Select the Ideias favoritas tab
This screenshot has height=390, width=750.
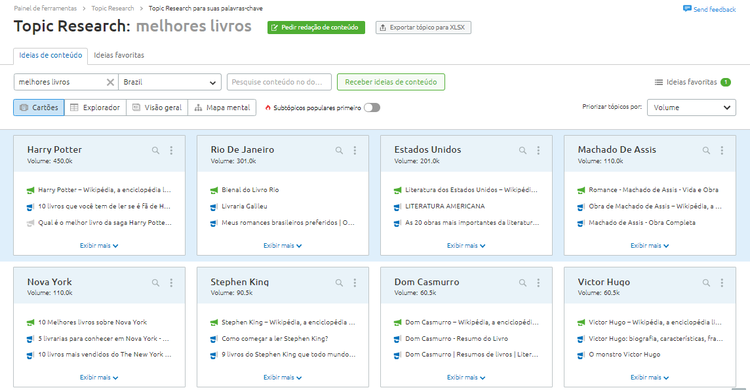(119, 56)
